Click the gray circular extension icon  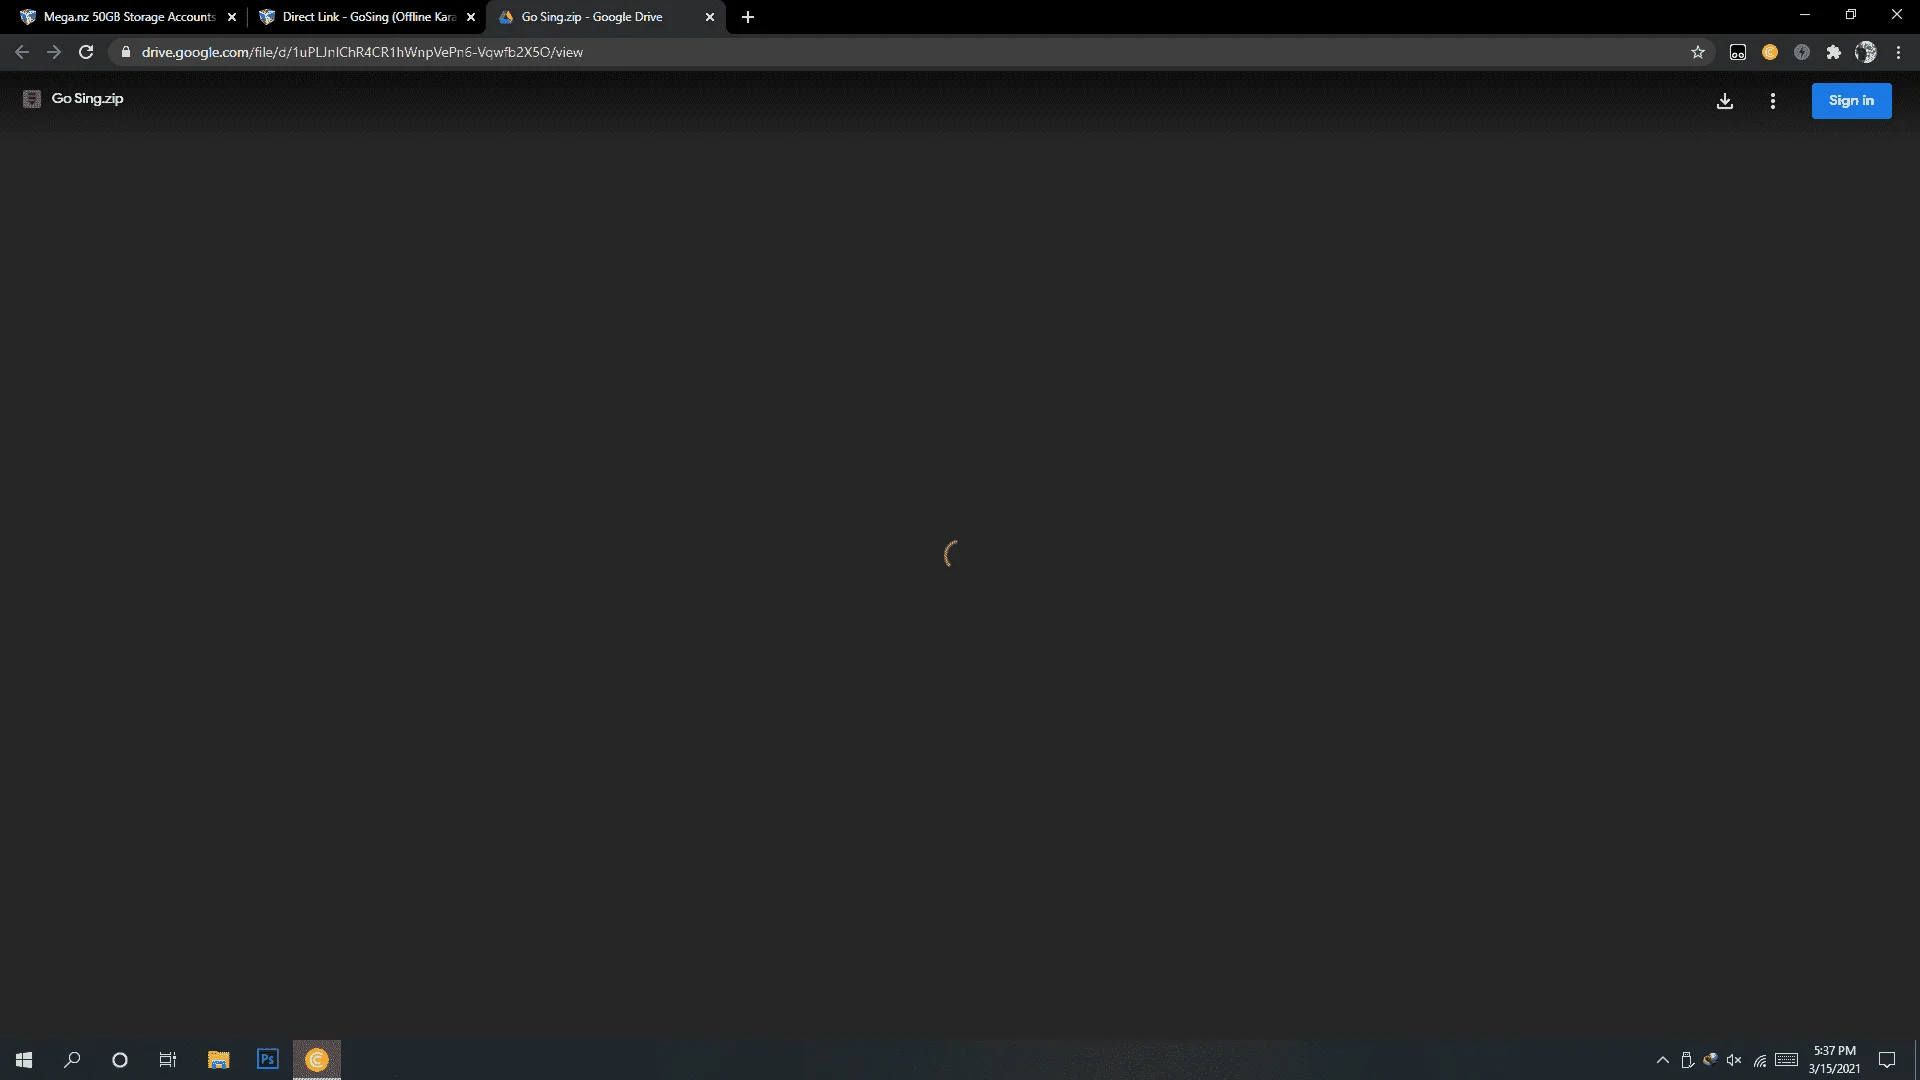1802,52
